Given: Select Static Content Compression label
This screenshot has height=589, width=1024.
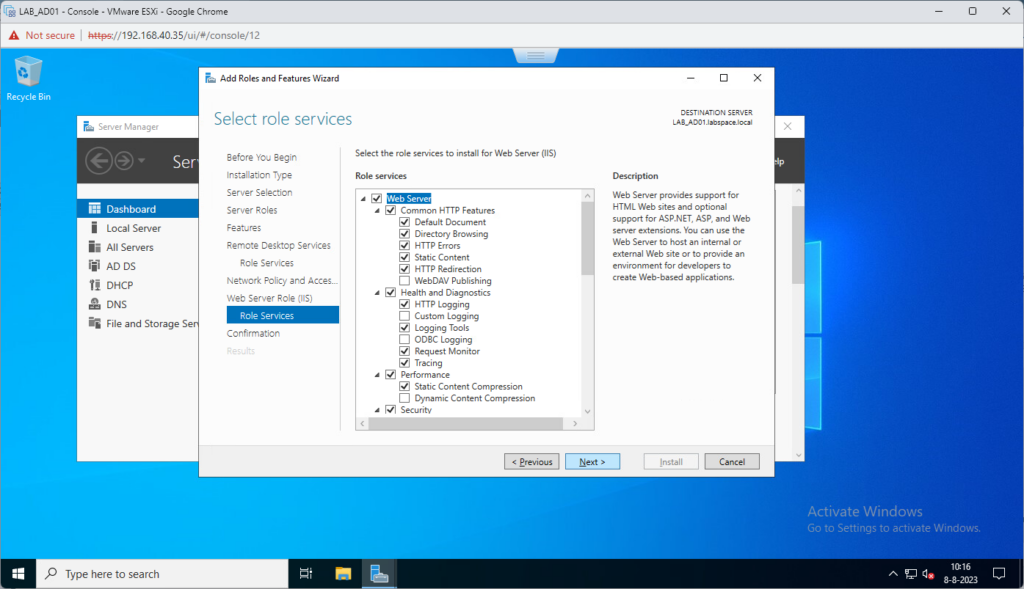Looking at the screenshot, I should (468, 387).
